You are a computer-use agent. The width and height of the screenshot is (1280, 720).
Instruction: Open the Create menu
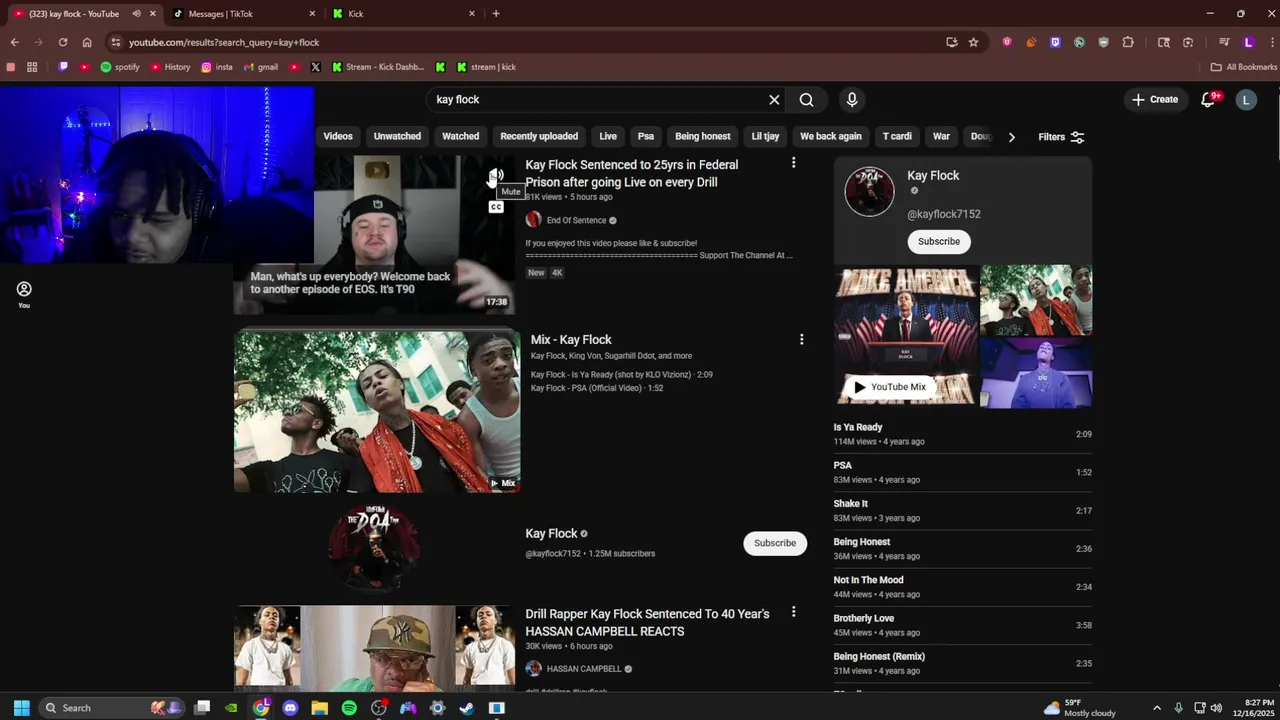pos(1155,99)
